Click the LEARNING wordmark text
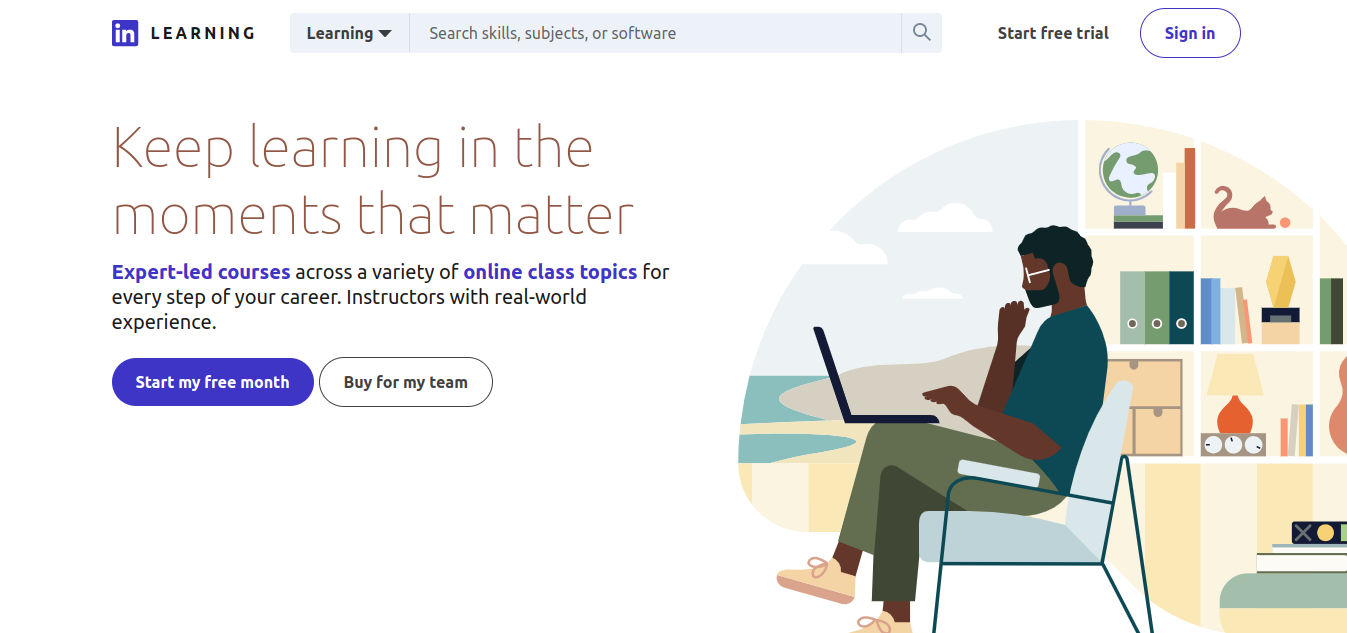The image size is (1347, 633). (203, 33)
